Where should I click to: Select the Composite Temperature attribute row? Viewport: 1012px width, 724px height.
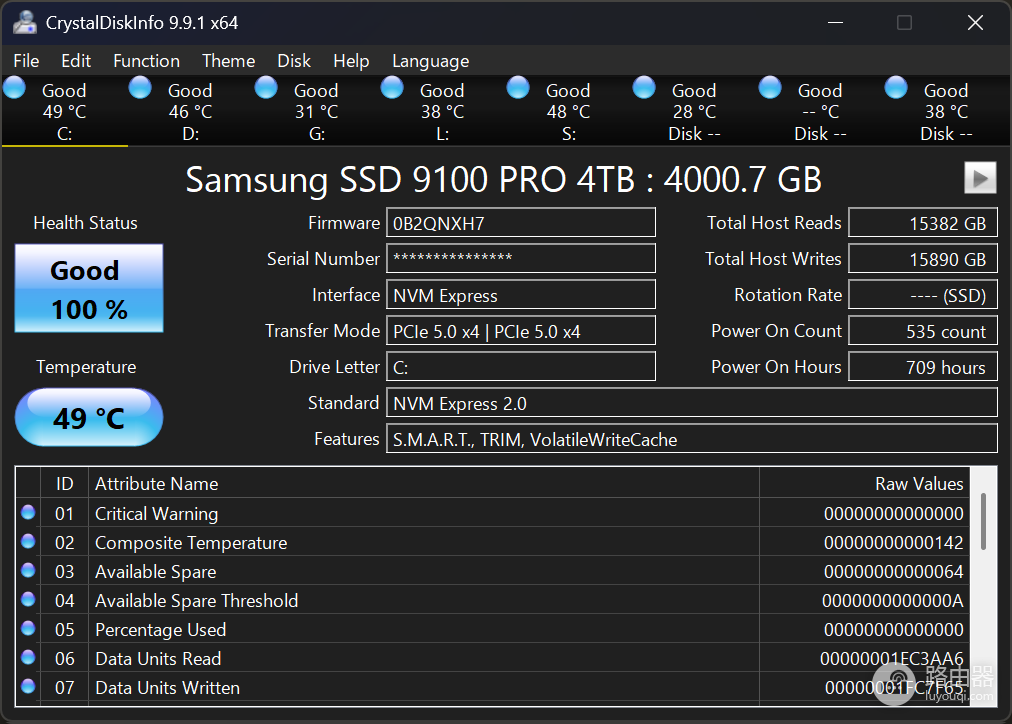point(492,542)
